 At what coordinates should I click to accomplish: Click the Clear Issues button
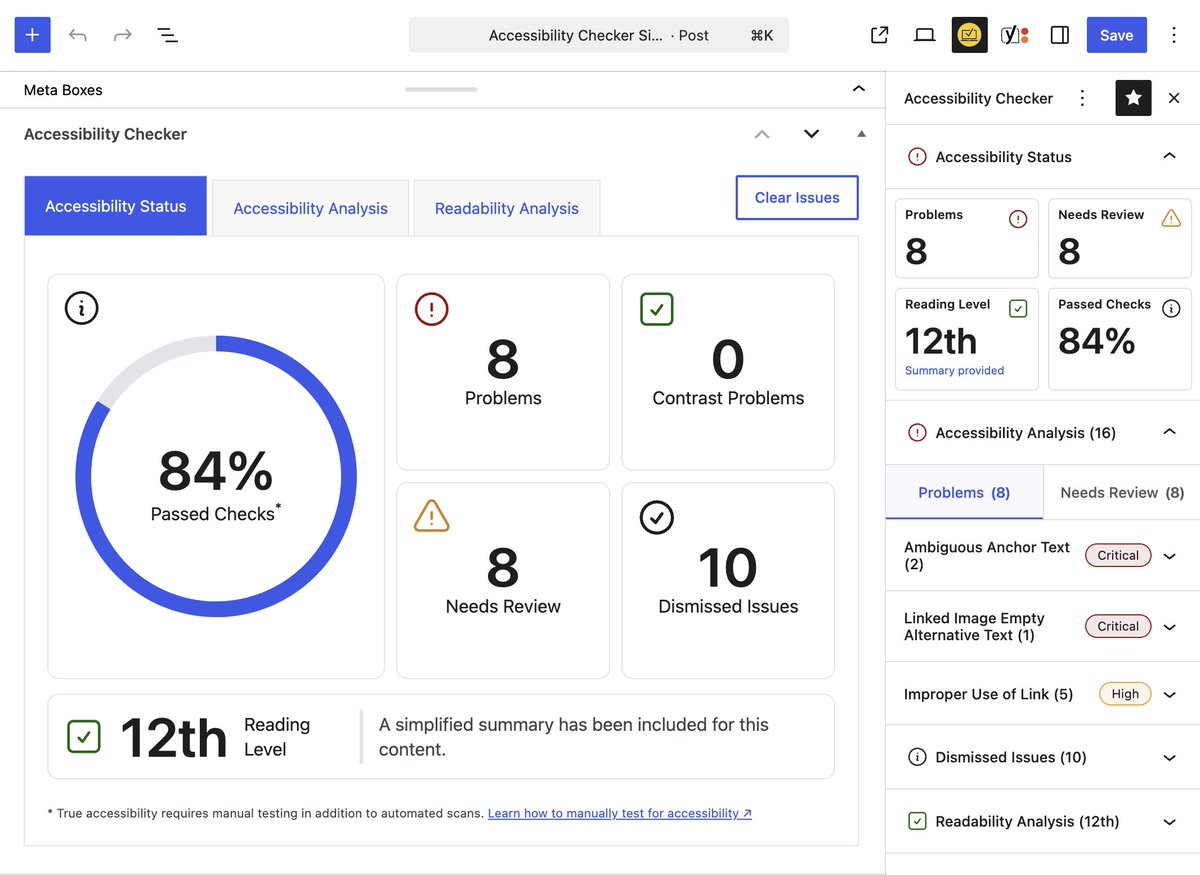[797, 197]
